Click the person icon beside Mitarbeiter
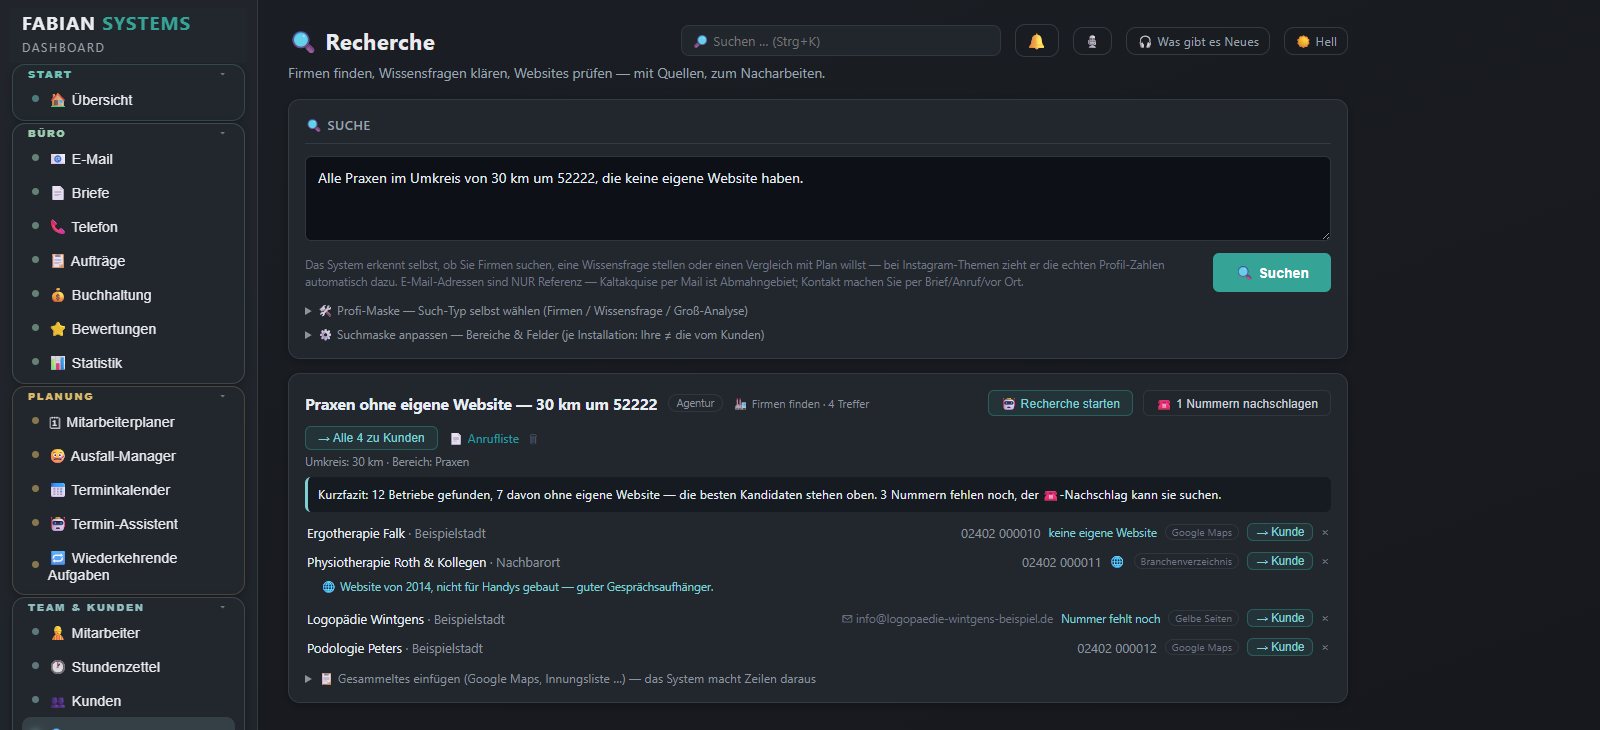 tap(58, 633)
